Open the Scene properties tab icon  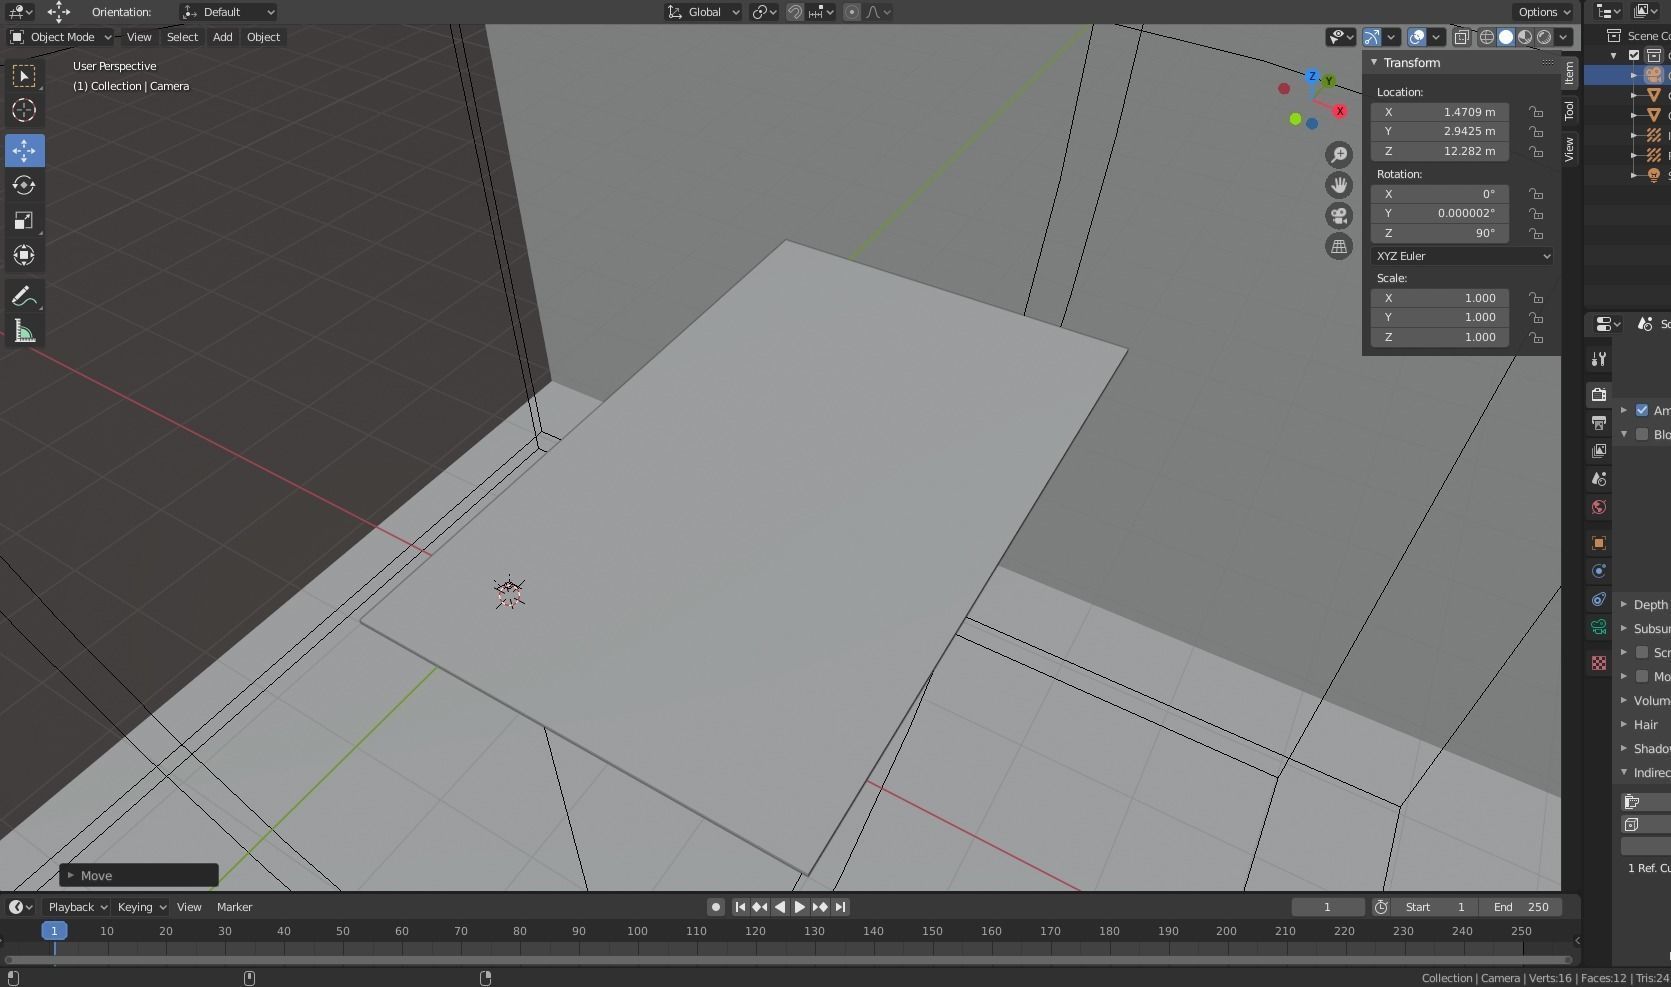point(1598,479)
